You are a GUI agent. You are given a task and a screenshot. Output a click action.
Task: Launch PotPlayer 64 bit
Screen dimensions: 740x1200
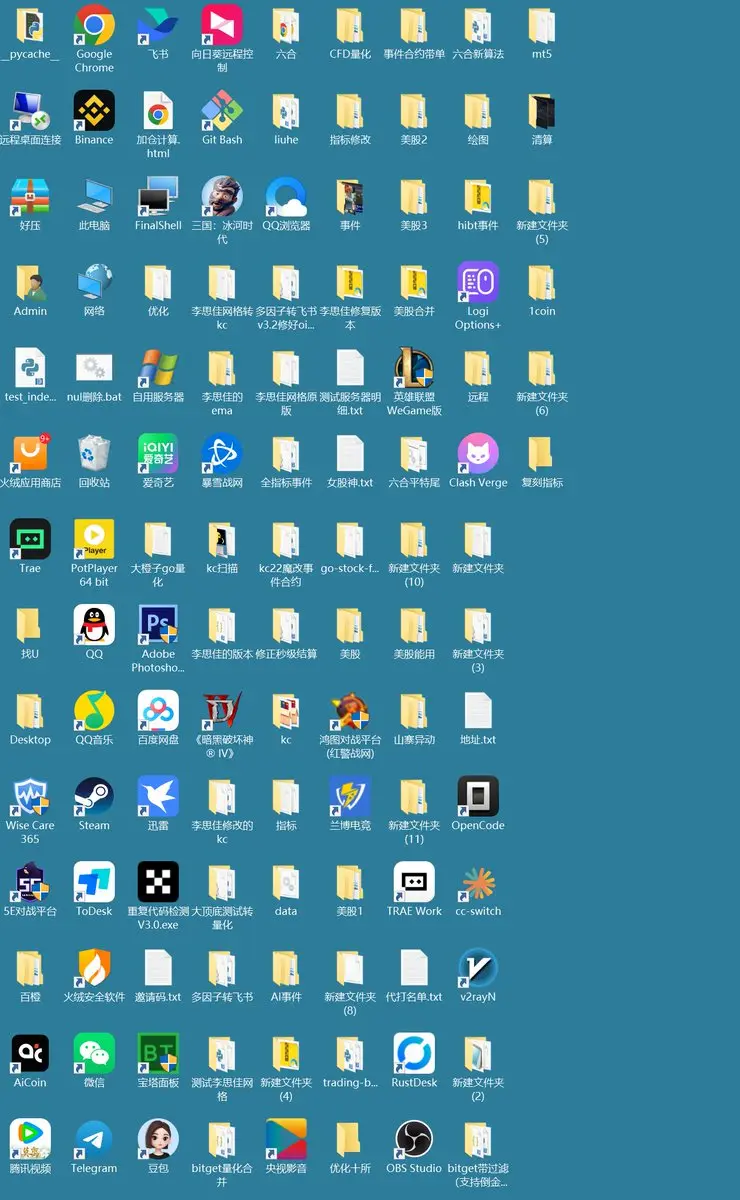click(x=94, y=539)
